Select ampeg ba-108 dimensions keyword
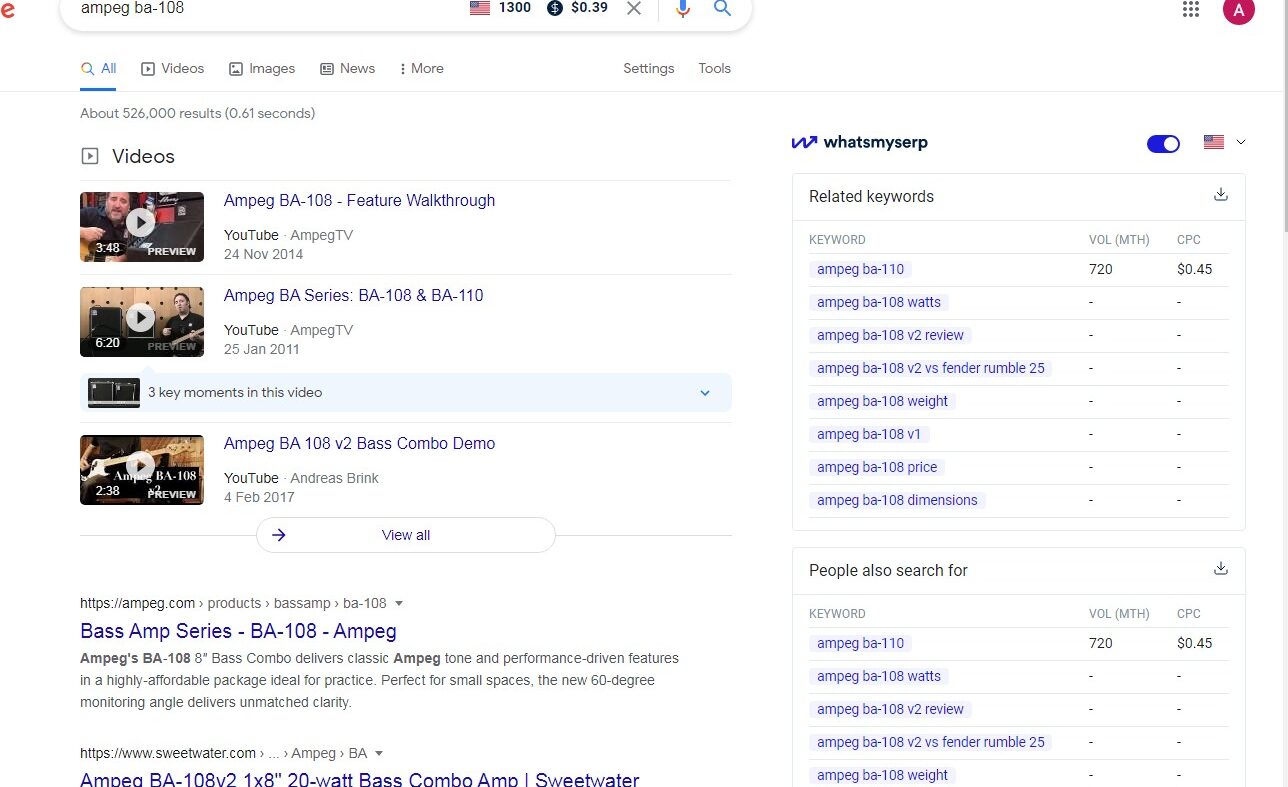Viewport: 1288px width, 787px height. click(x=897, y=500)
